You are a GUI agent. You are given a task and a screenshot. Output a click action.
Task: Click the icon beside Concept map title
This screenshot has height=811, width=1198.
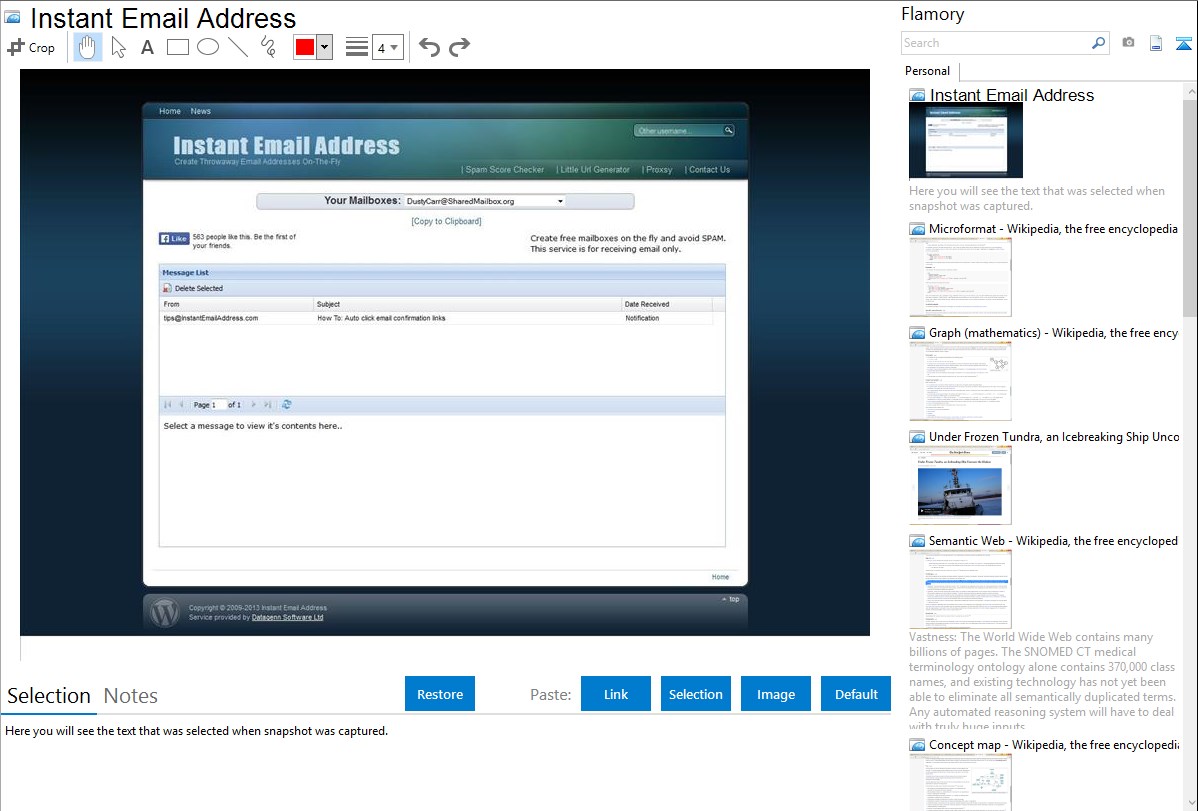click(x=917, y=745)
